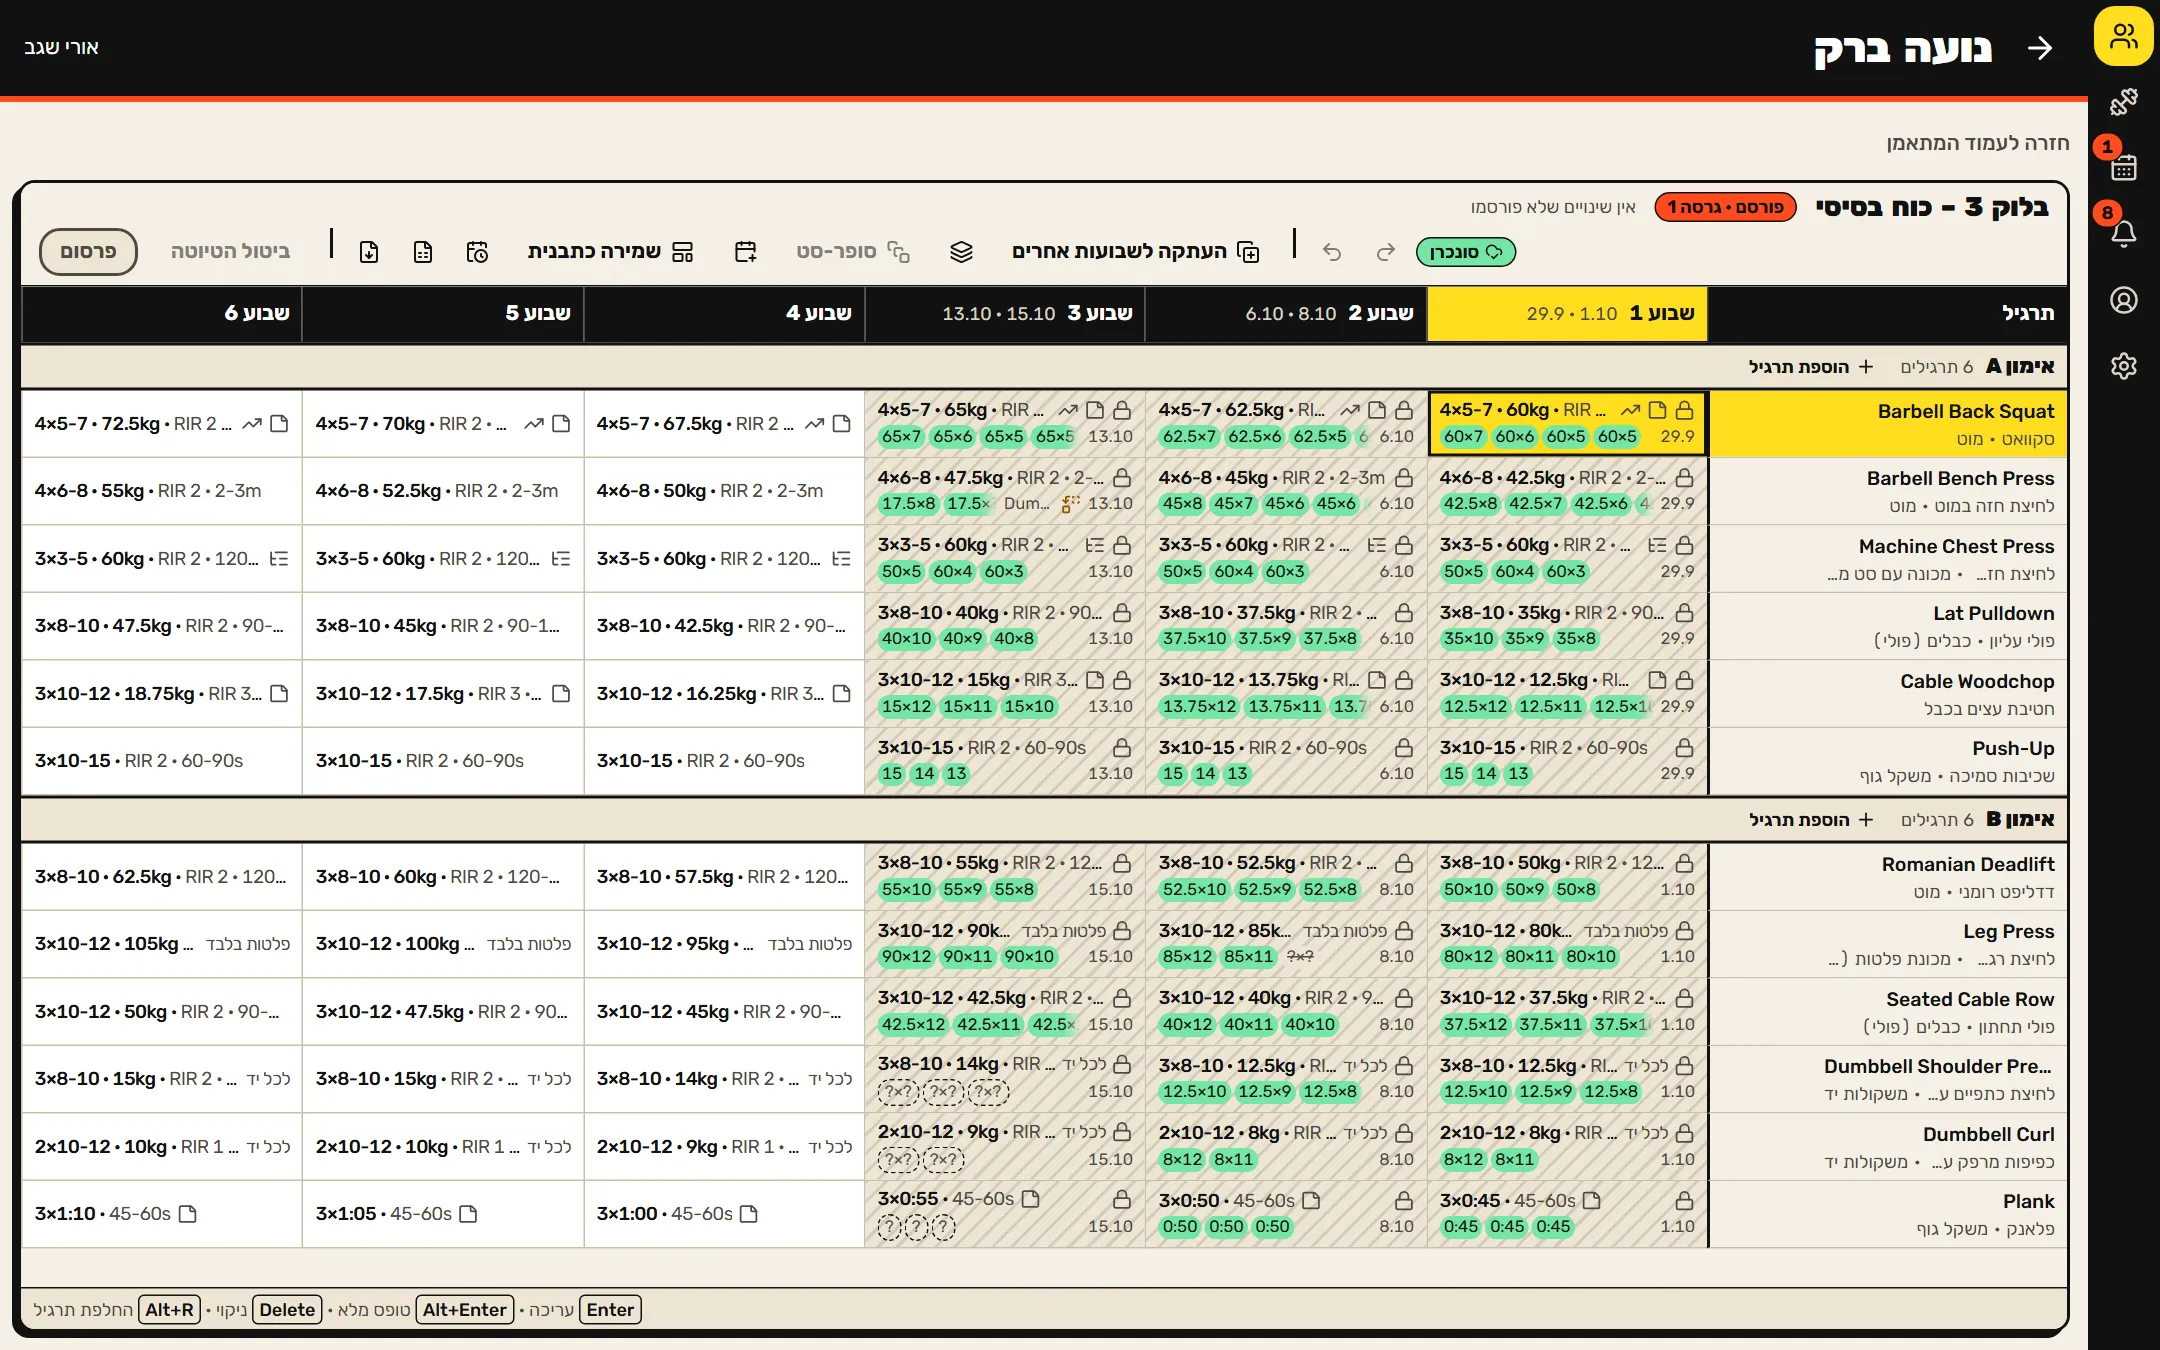Select the Leg Press week 6 cell 105kg
This screenshot has height=1350, width=2160.
click(162, 944)
